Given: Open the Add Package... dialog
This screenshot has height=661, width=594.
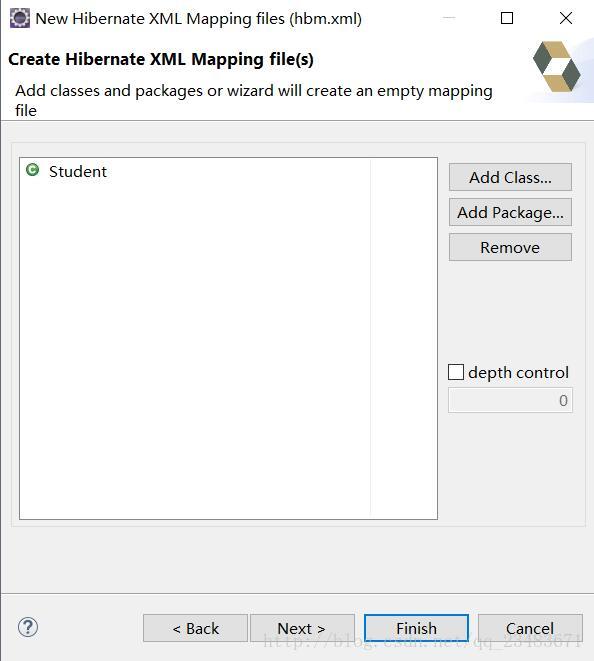Looking at the screenshot, I should (x=510, y=212).
